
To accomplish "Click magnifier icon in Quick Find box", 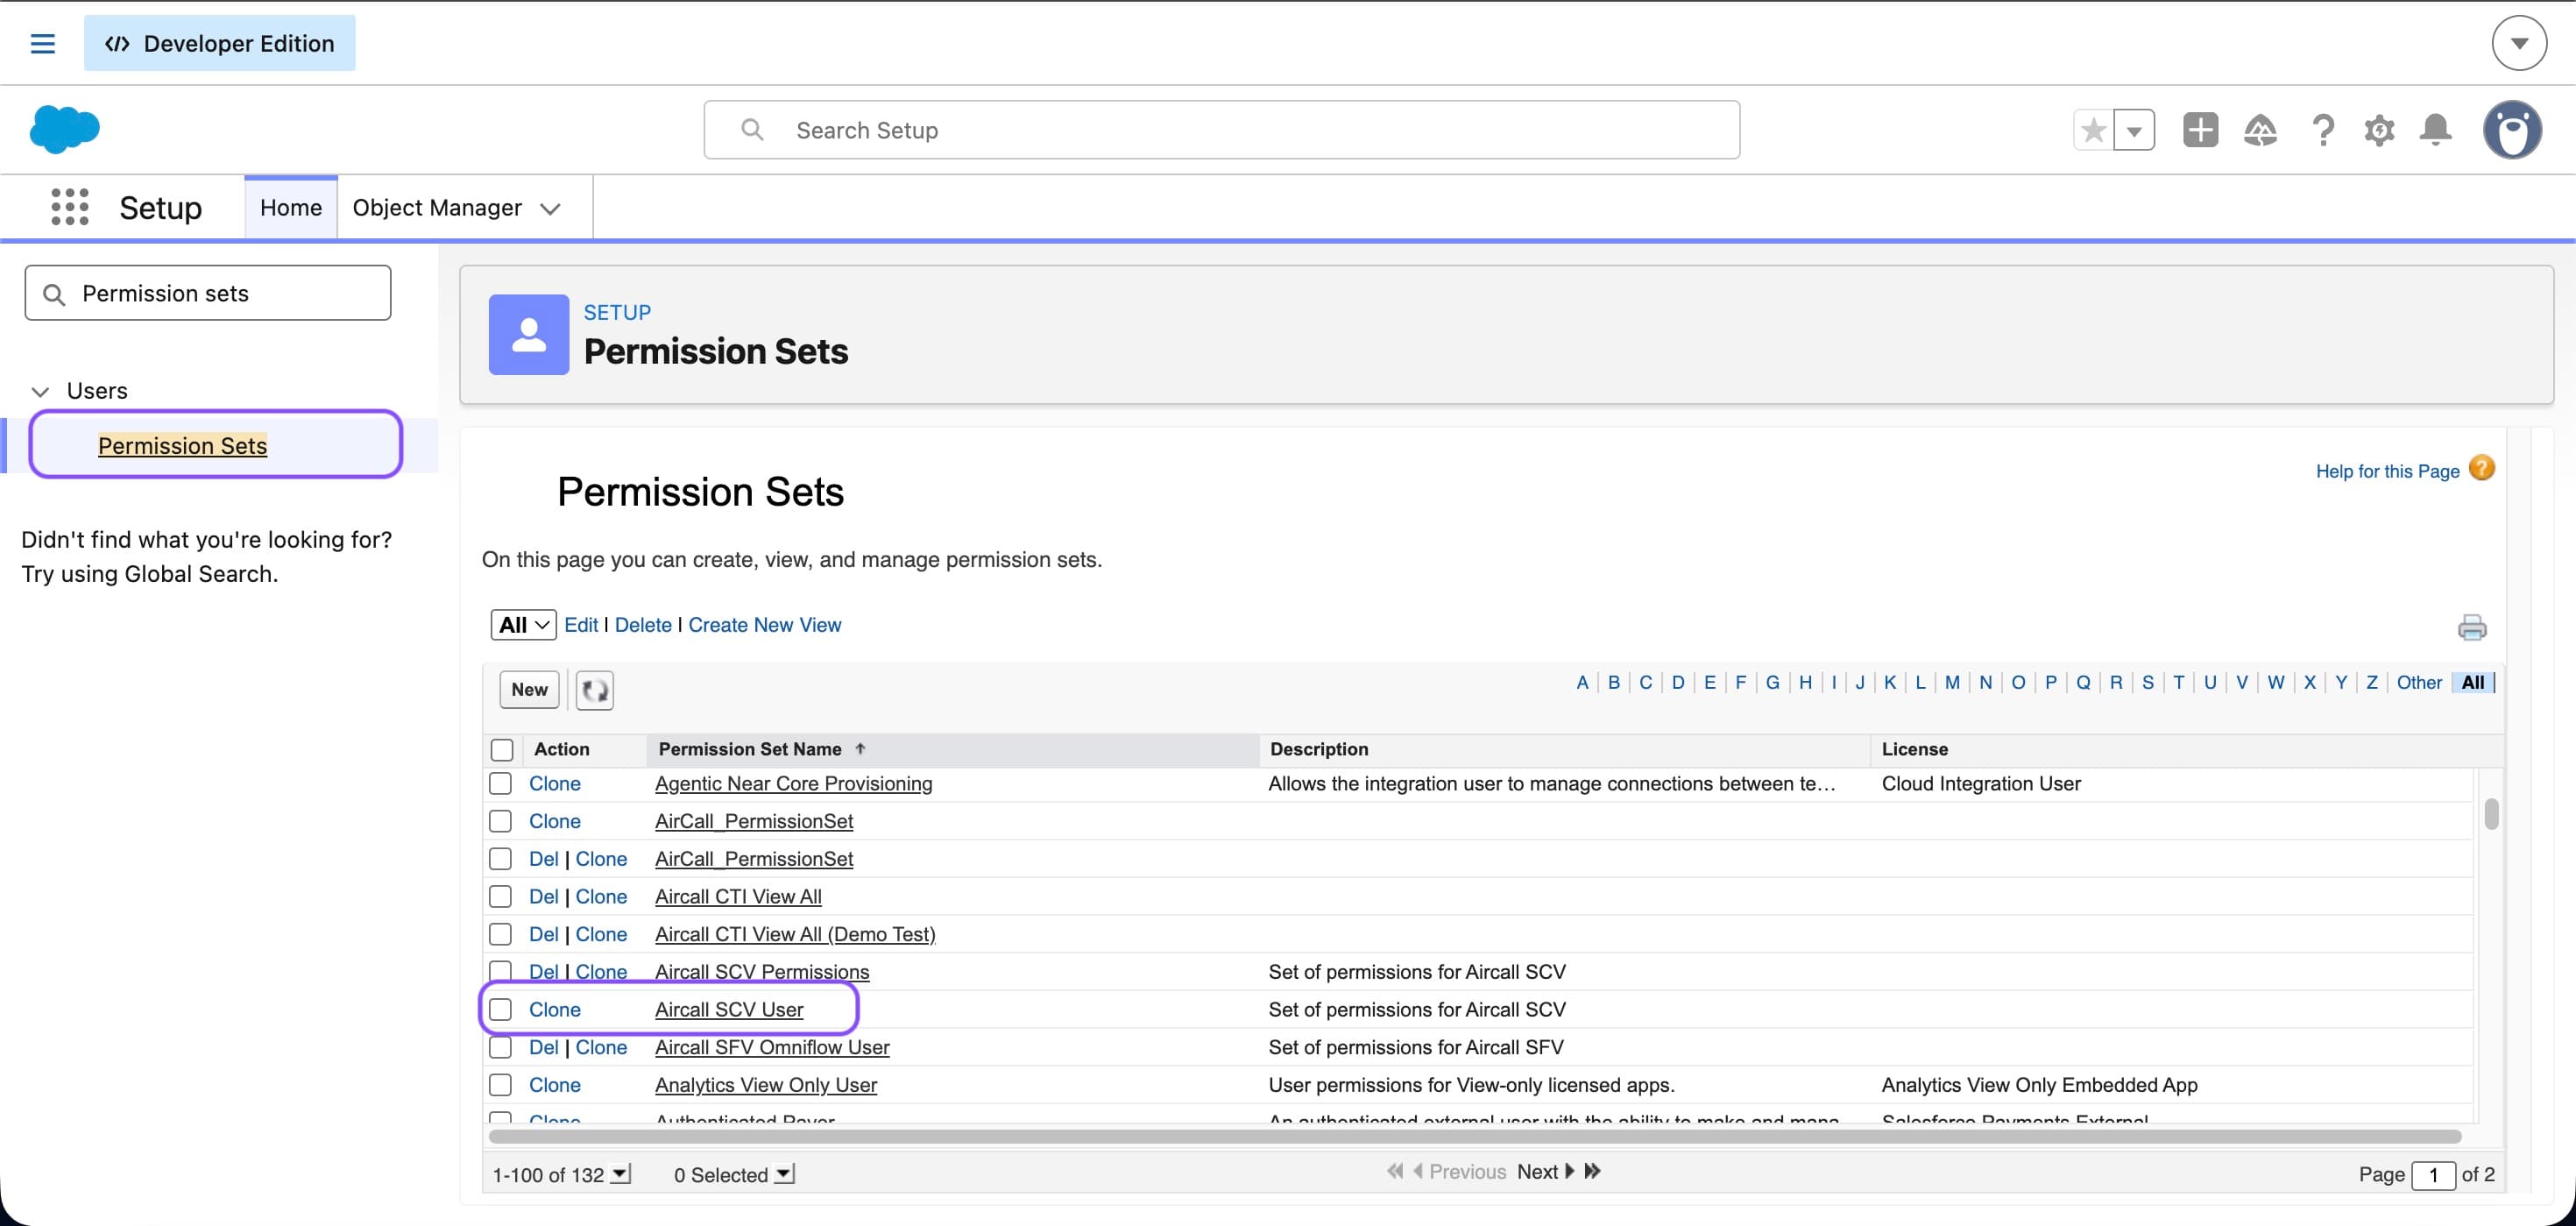I will pos(55,294).
